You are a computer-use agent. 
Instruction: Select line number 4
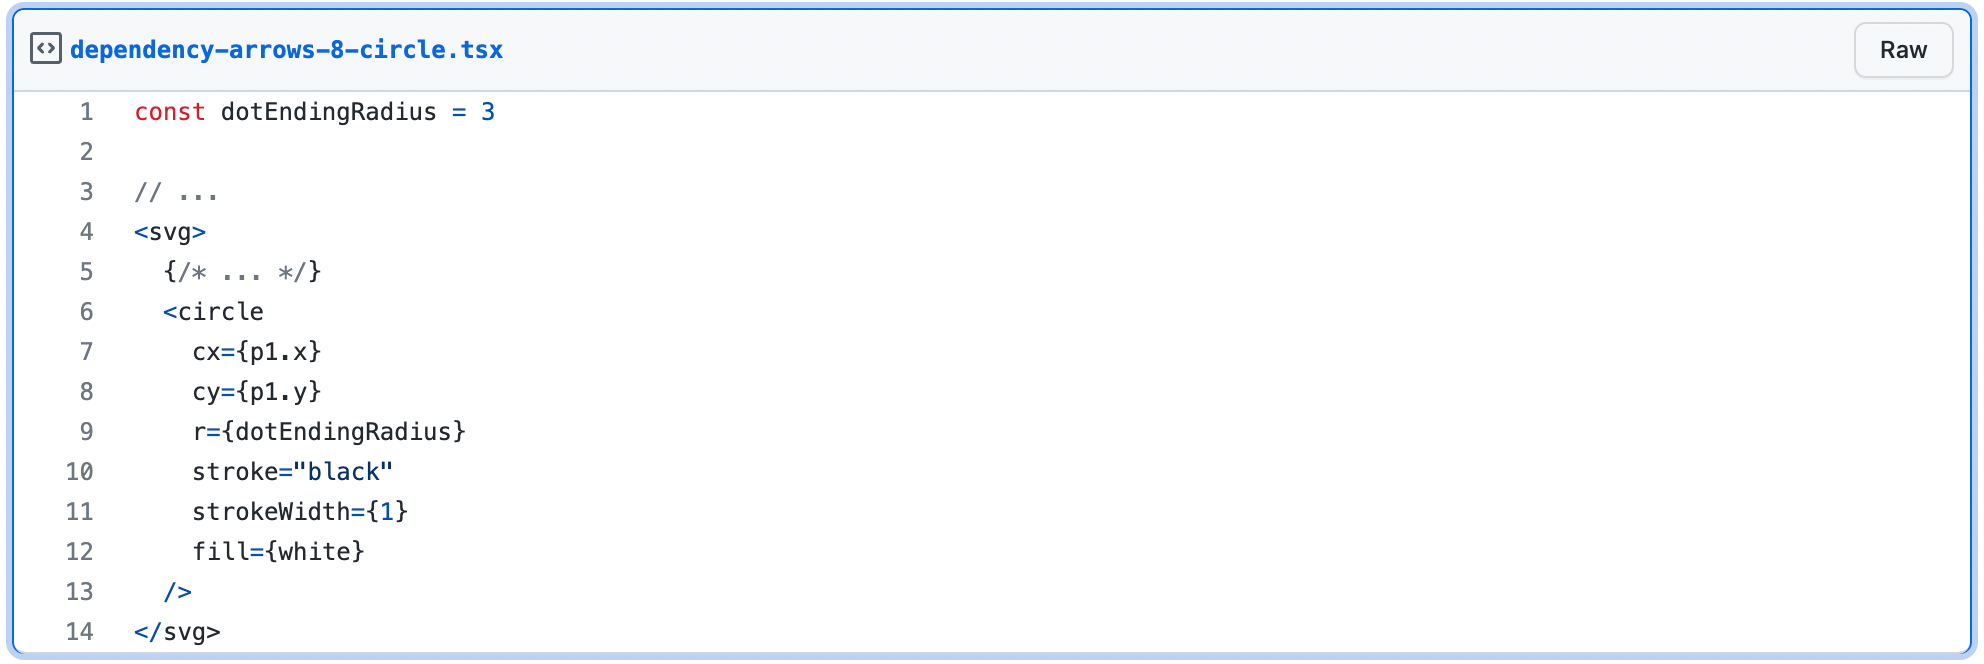[x=87, y=232]
